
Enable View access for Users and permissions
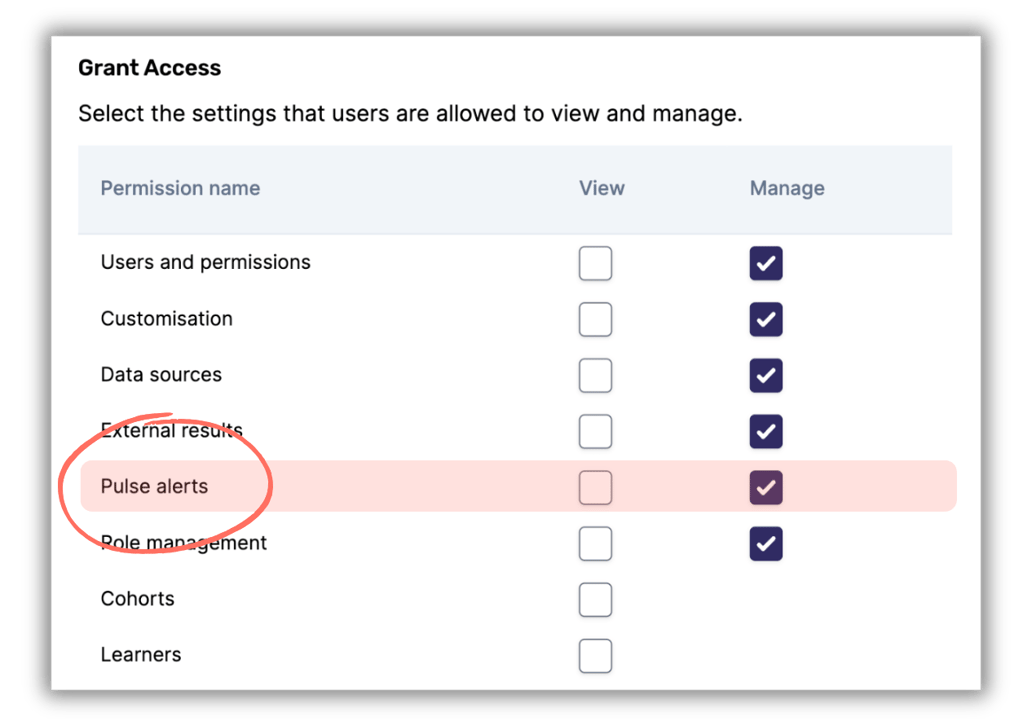[x=595, y=263]
